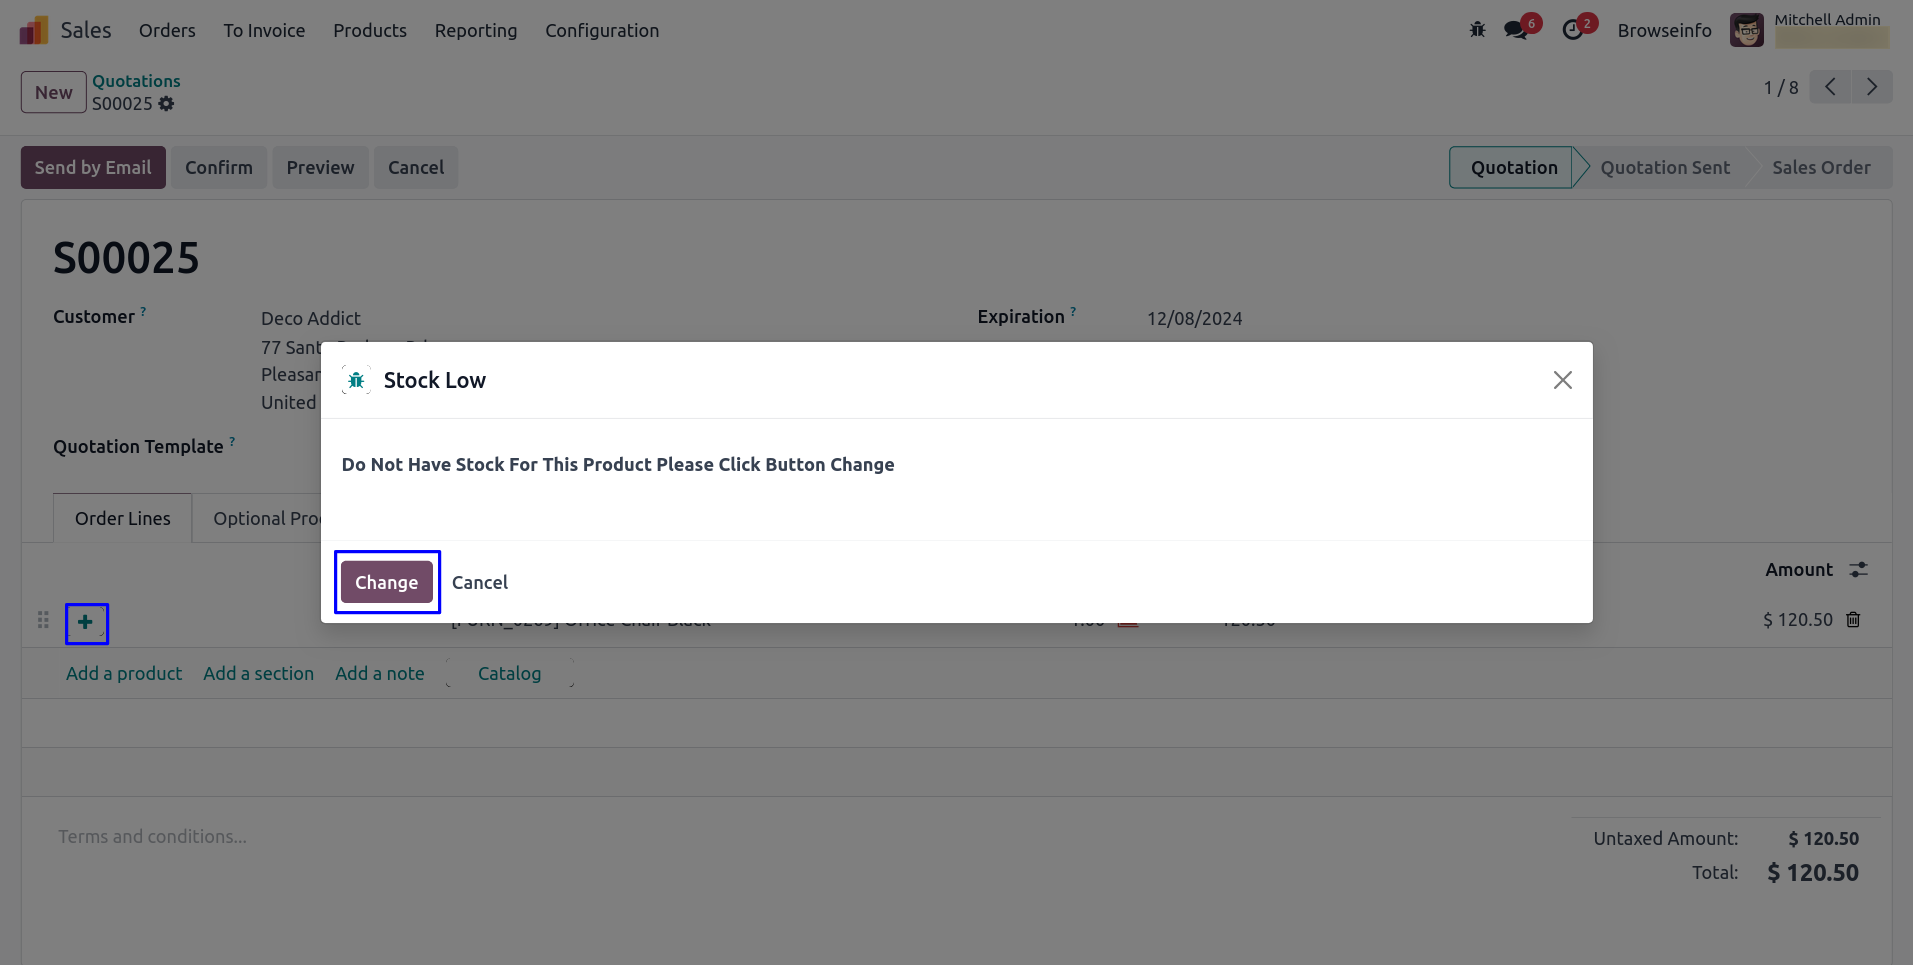
Task: Click the green plus icon on order line
Action: (x=86, y=623)
